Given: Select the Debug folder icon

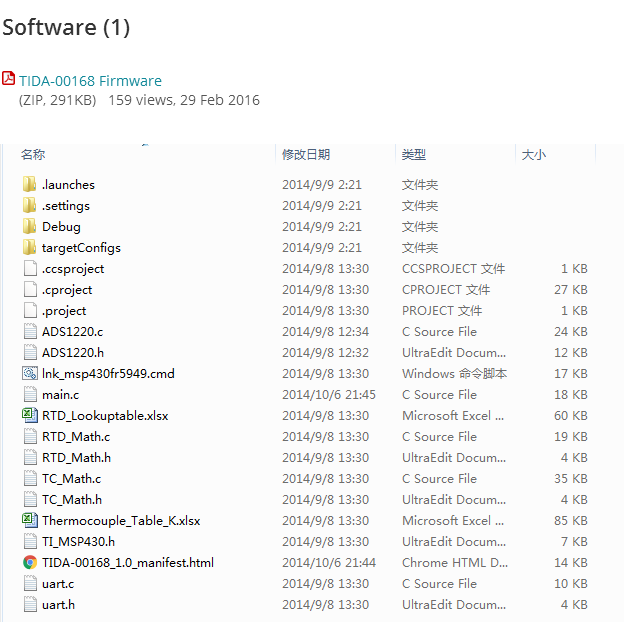Looking at the screenshot, I should coord(30,226).
